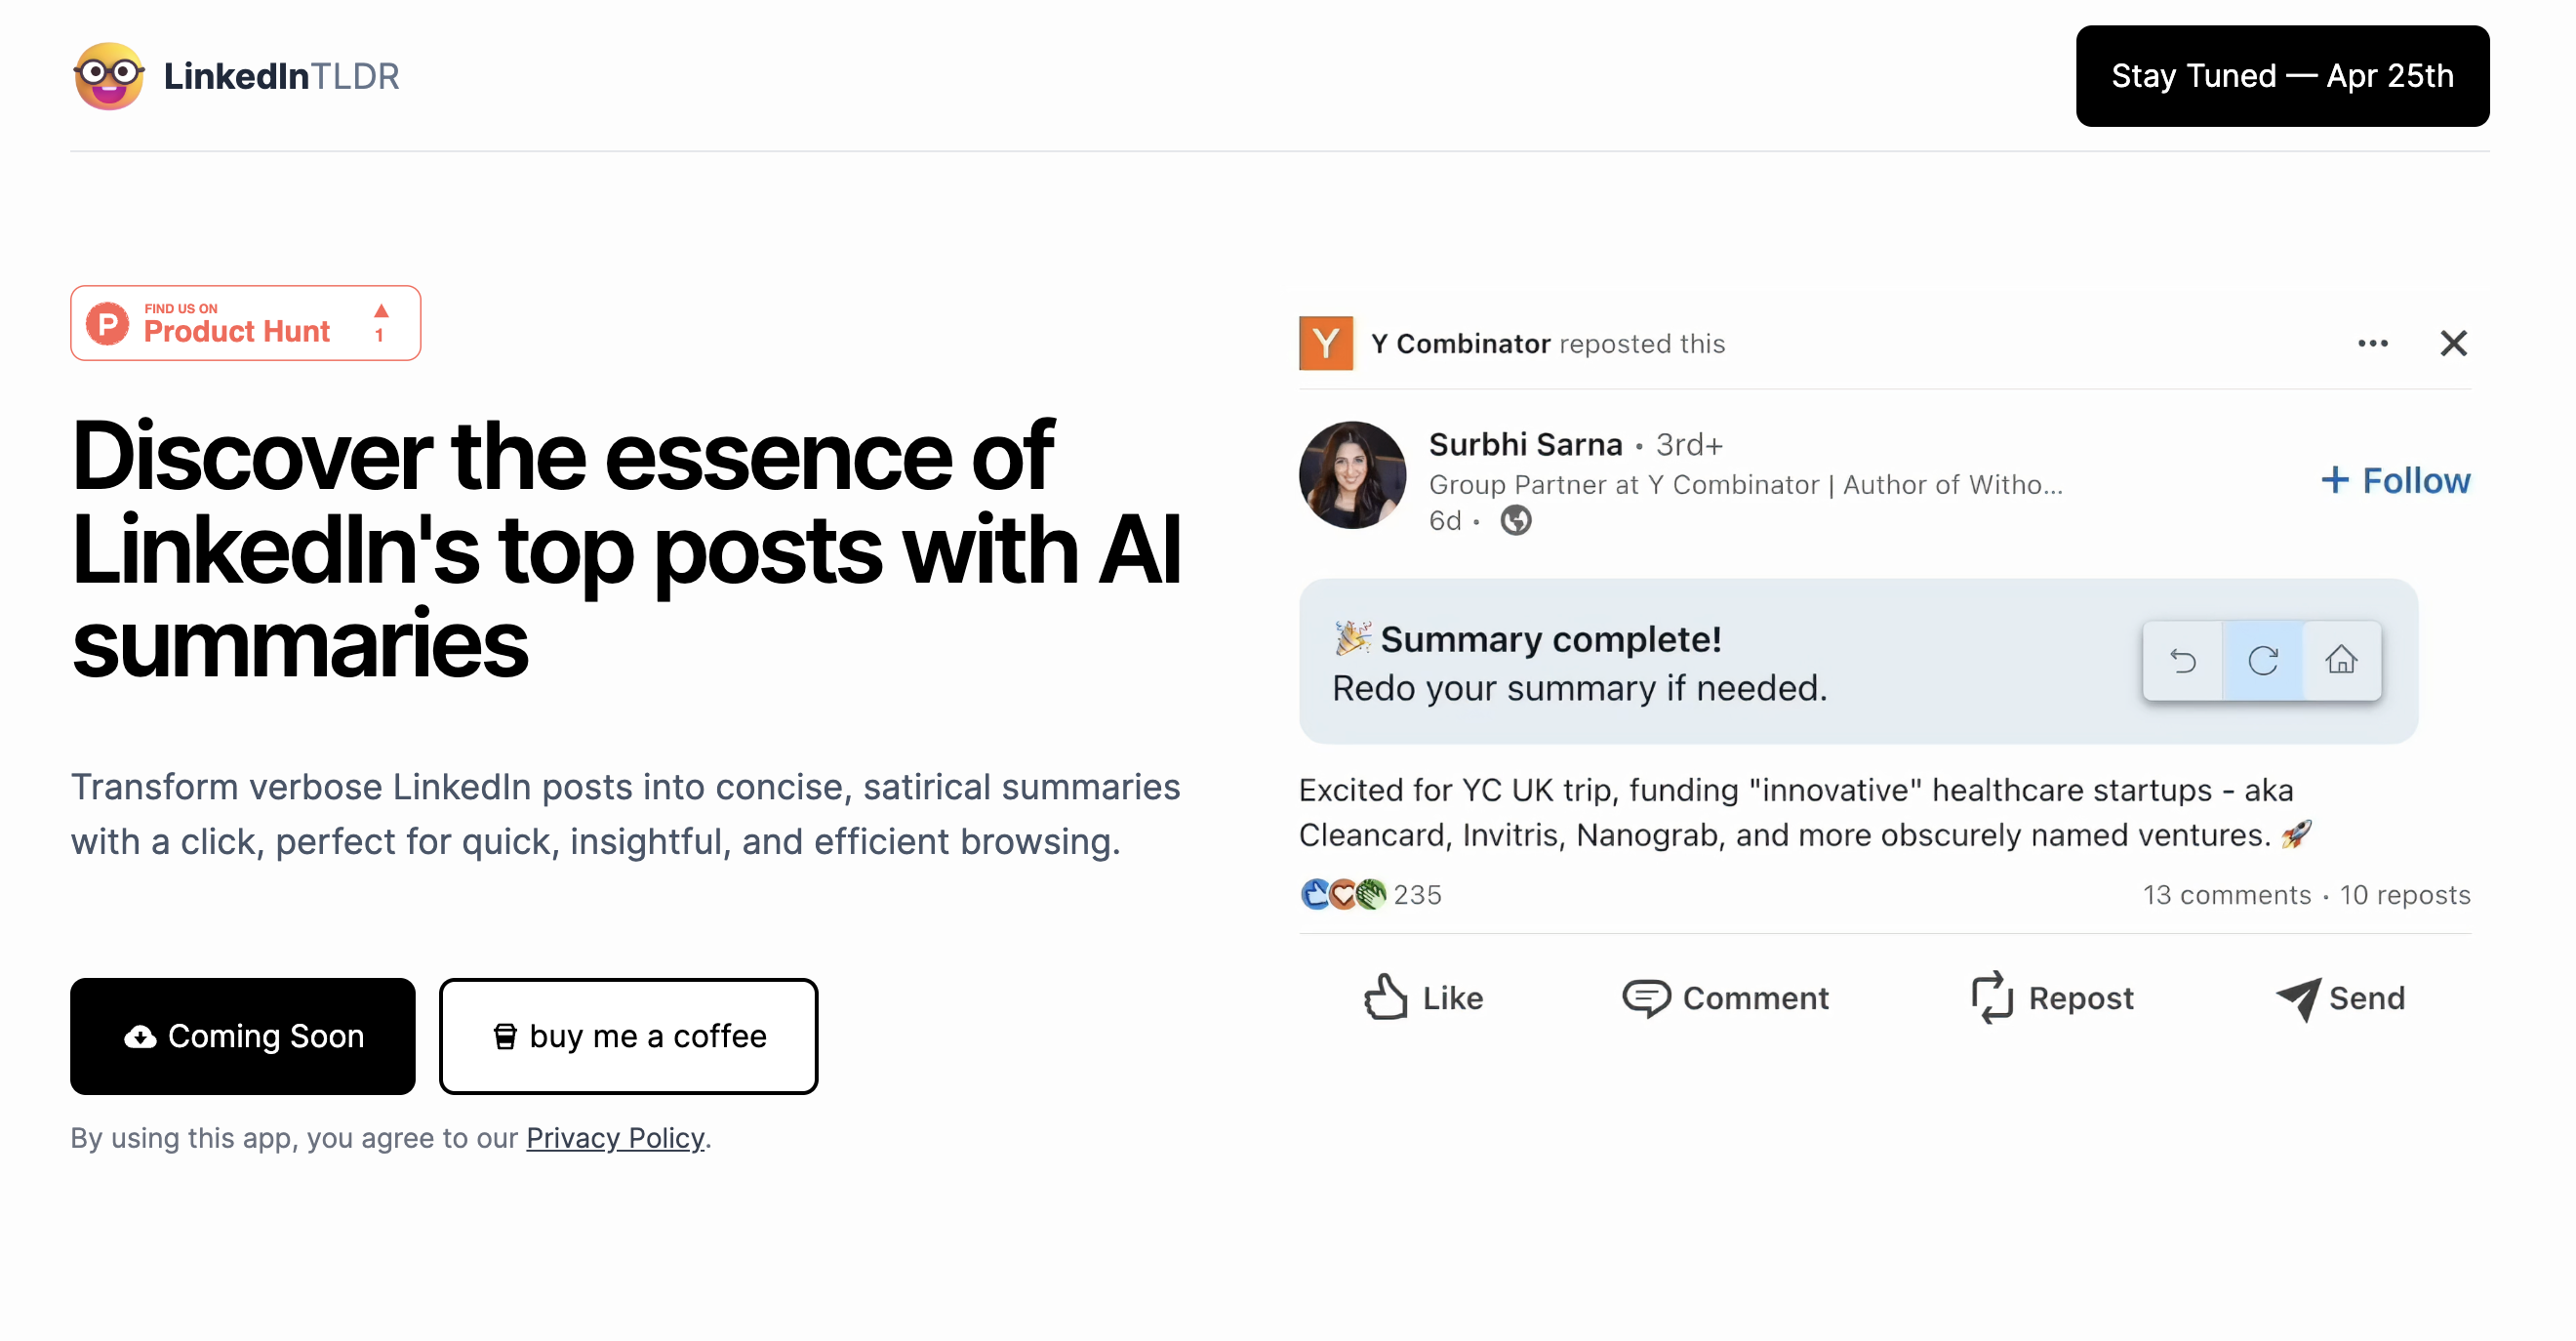Screen dimensions: 2576x1341
Task: Open the three-dot post options menu
Action: pos(2372,343)
